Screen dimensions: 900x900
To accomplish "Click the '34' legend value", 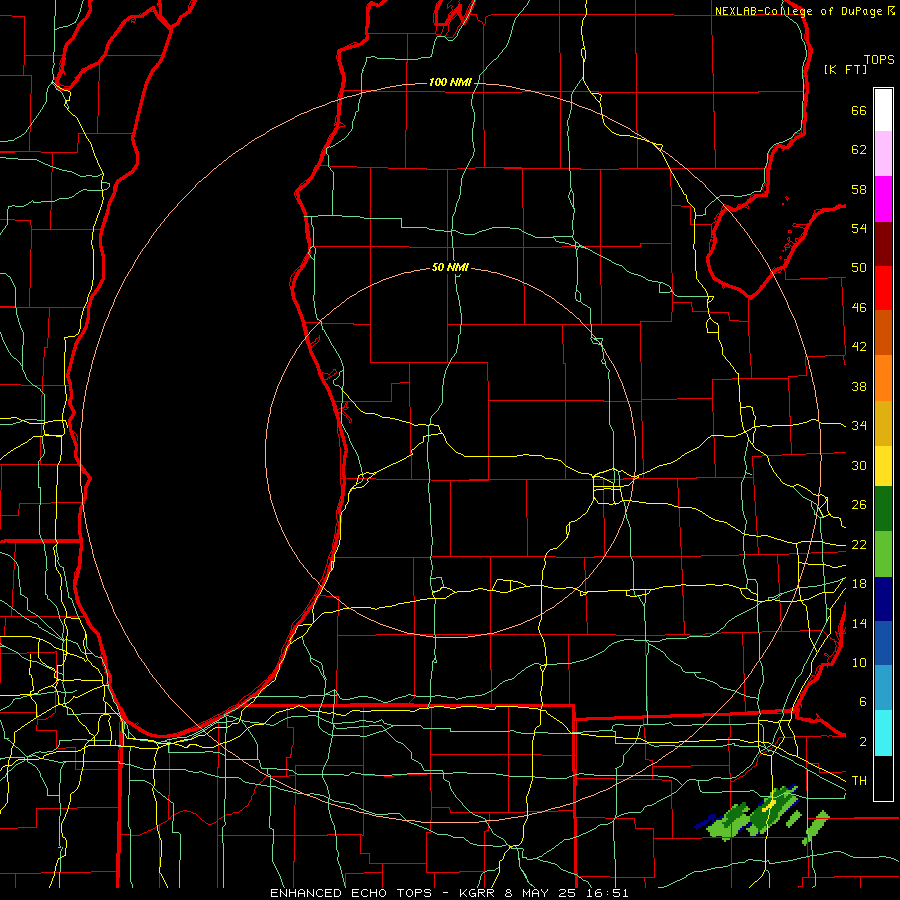I will pos(859,426).
